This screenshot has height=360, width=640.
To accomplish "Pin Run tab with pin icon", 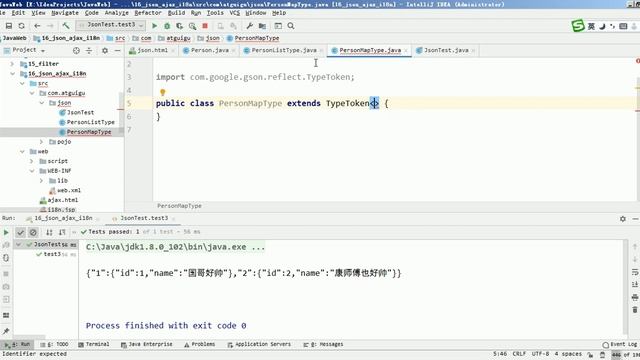I will coord(6,331).
